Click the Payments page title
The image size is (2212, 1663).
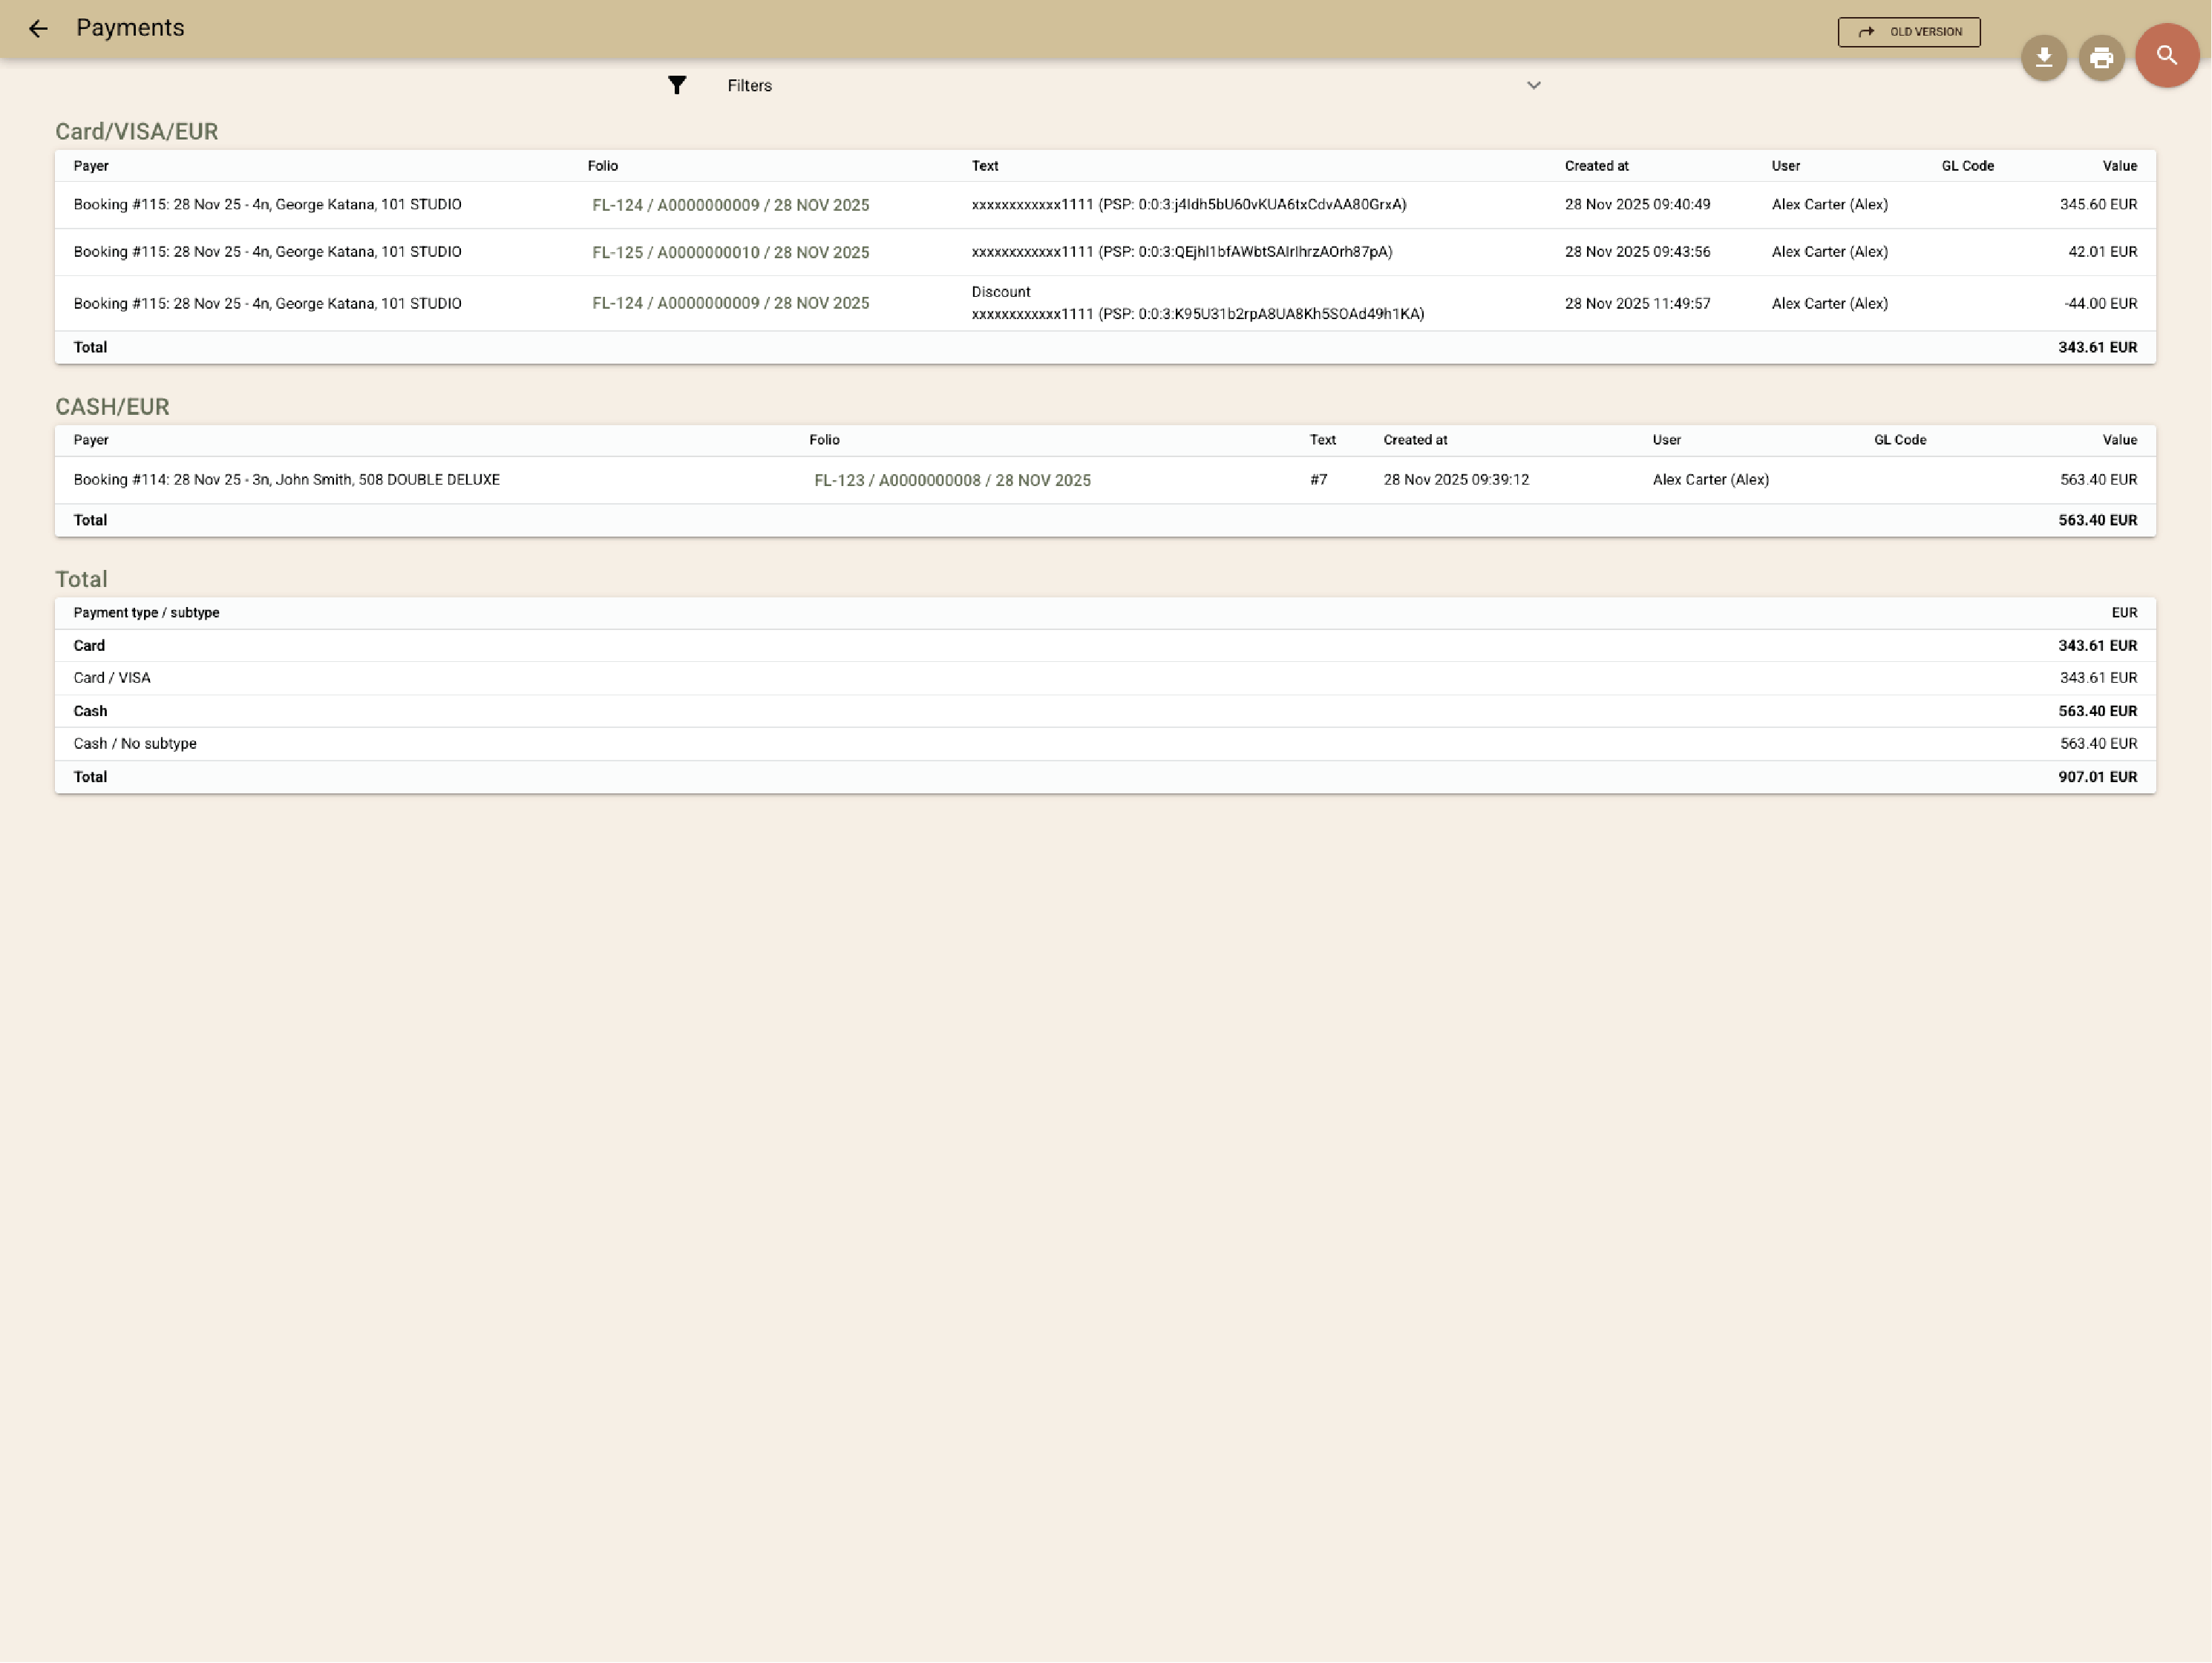coord(130,28)
